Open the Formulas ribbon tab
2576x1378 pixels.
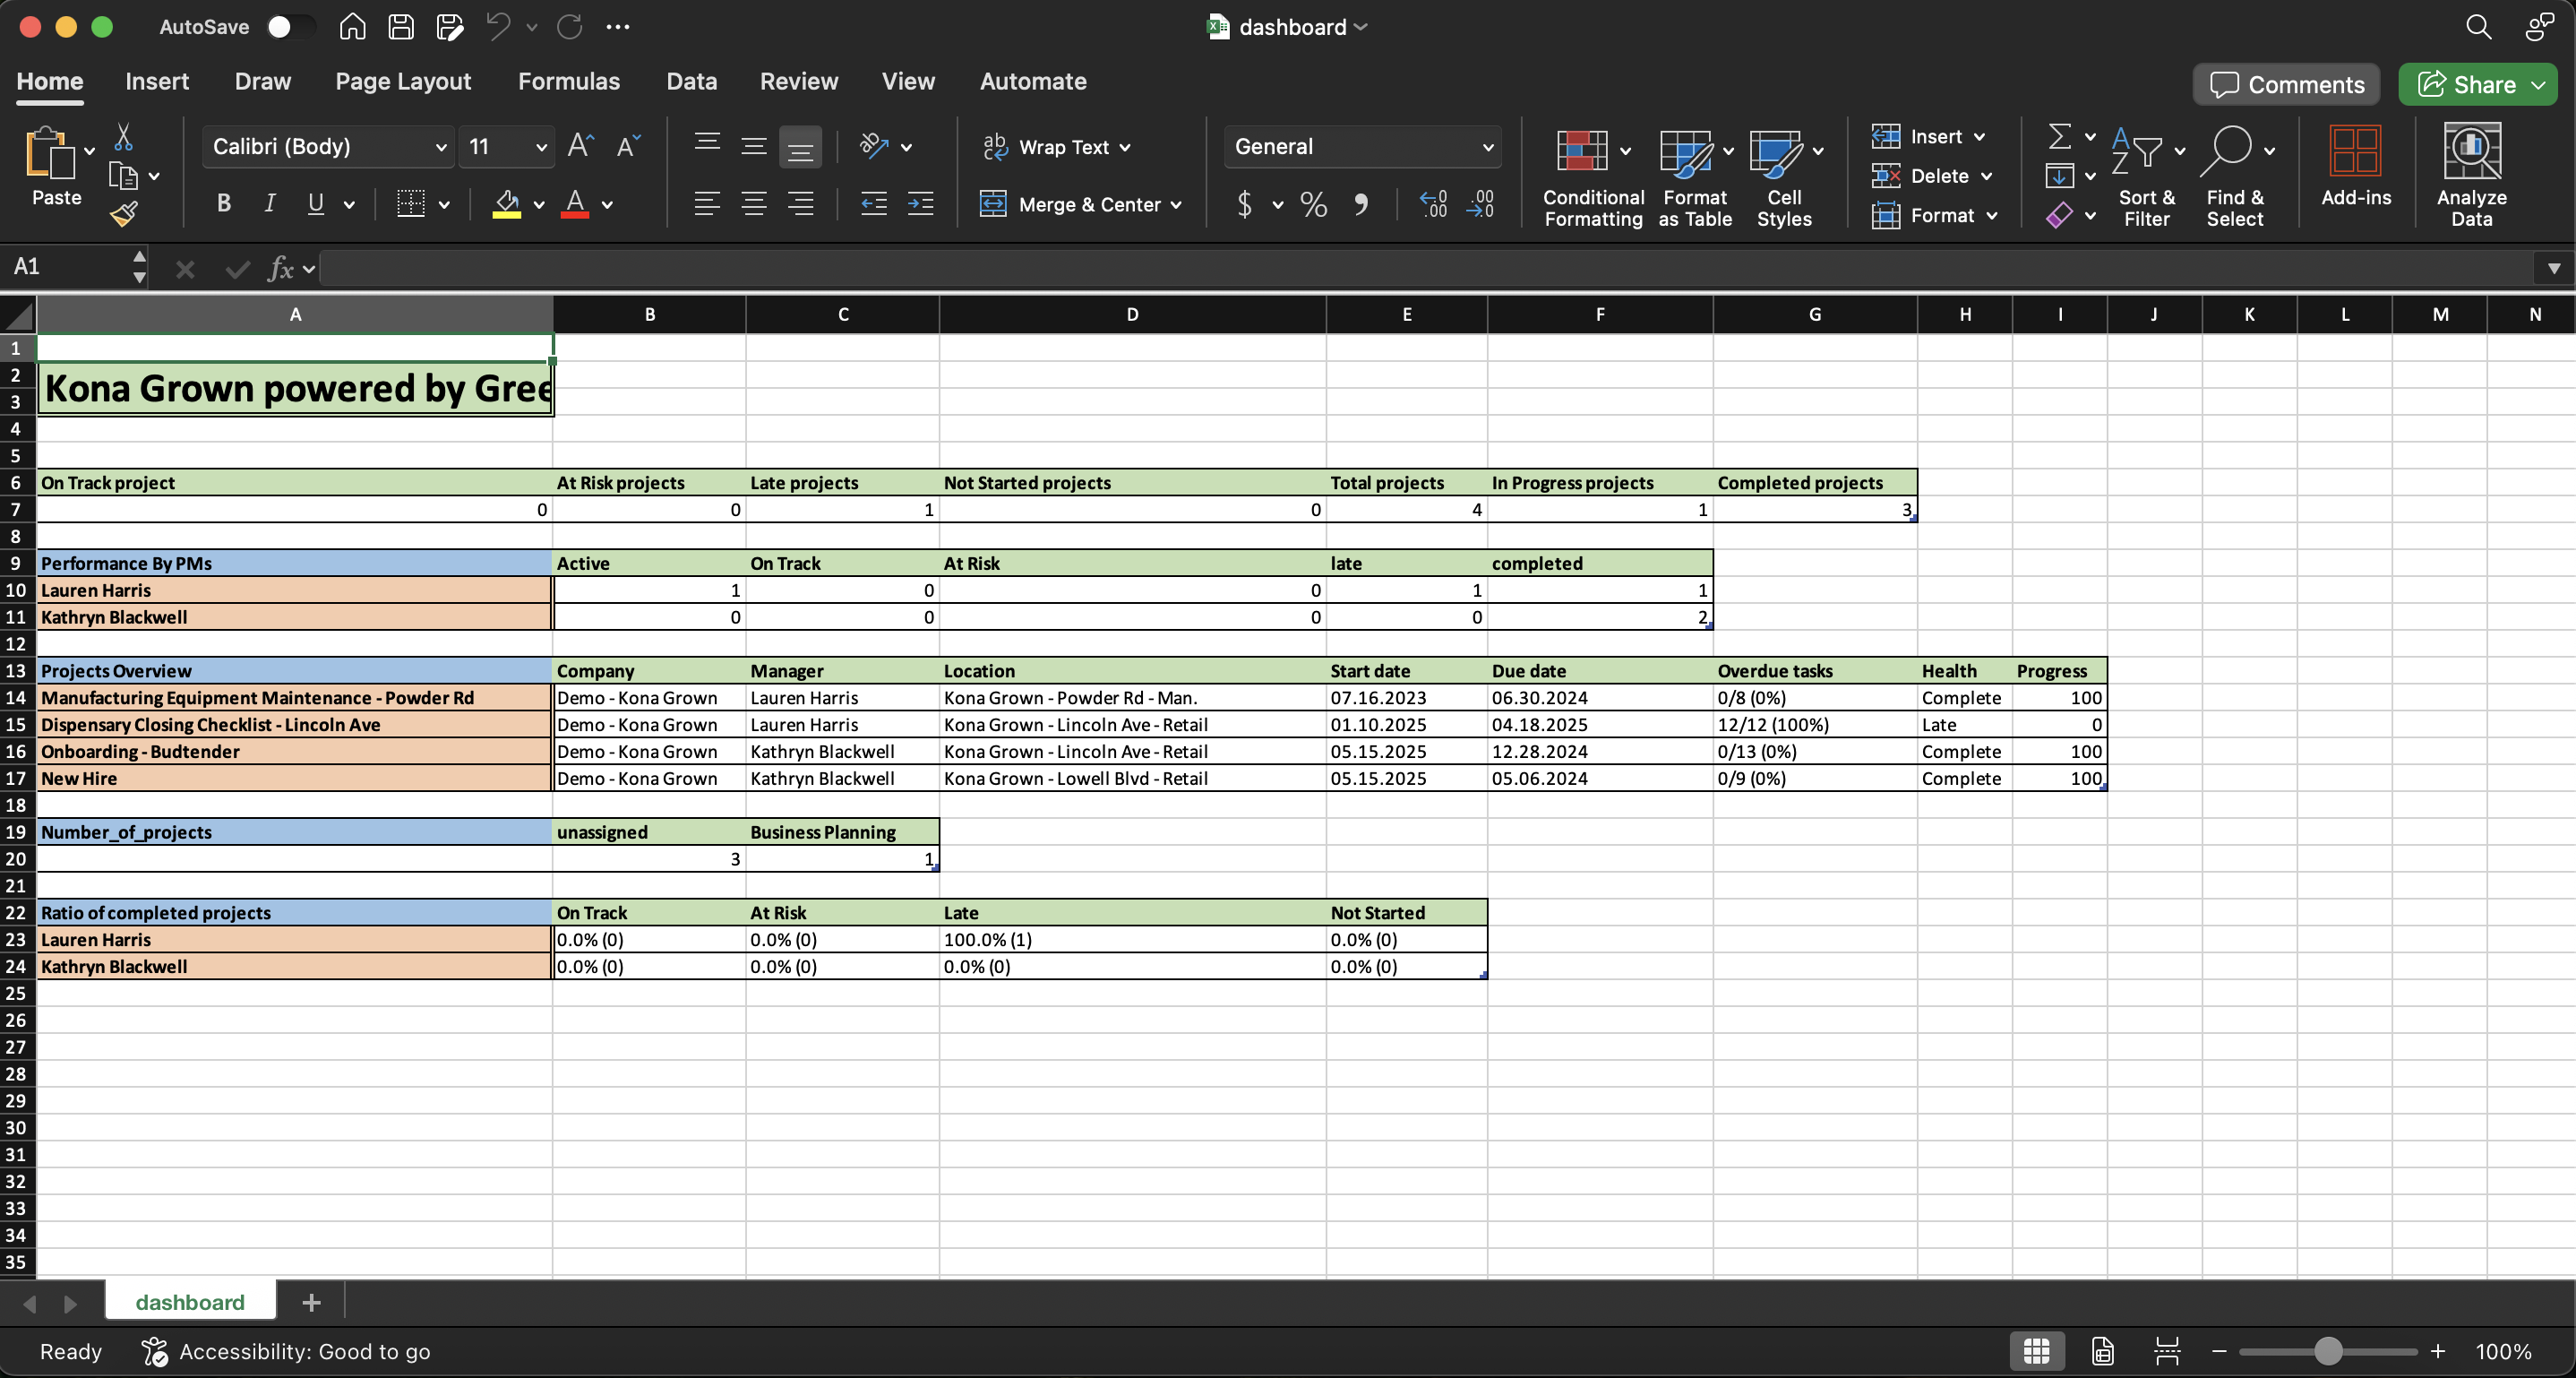[x=568, y=81]
